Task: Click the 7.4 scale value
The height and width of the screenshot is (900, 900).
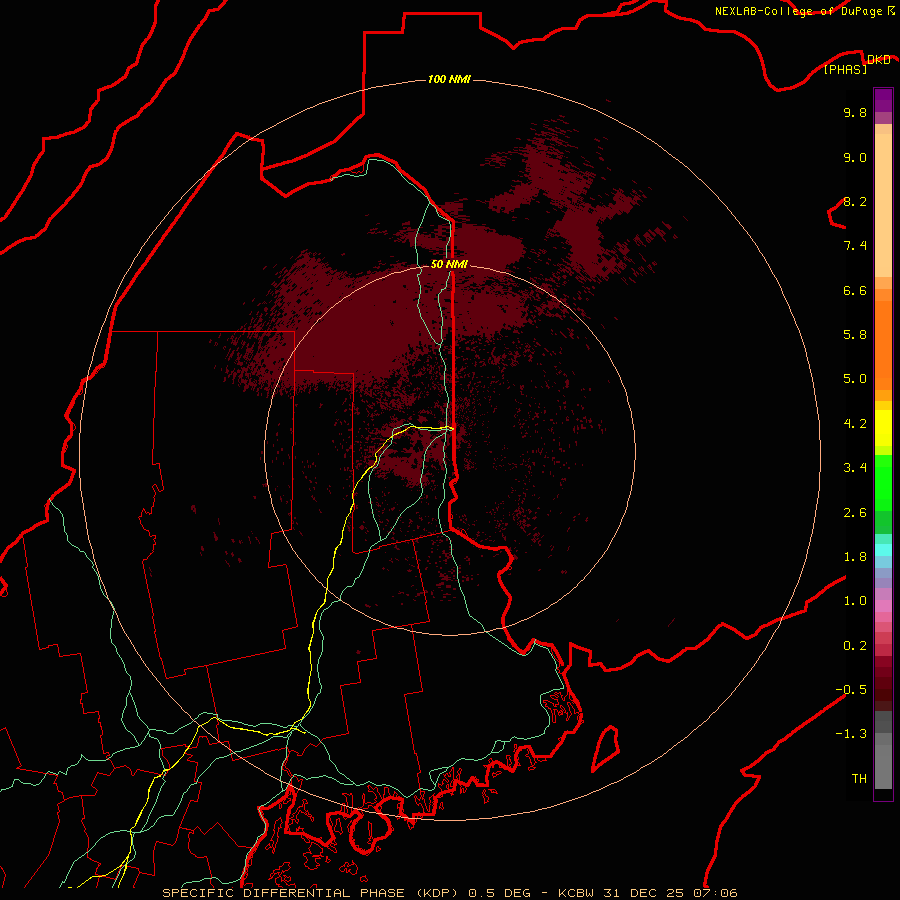Action: coord(855,246)
